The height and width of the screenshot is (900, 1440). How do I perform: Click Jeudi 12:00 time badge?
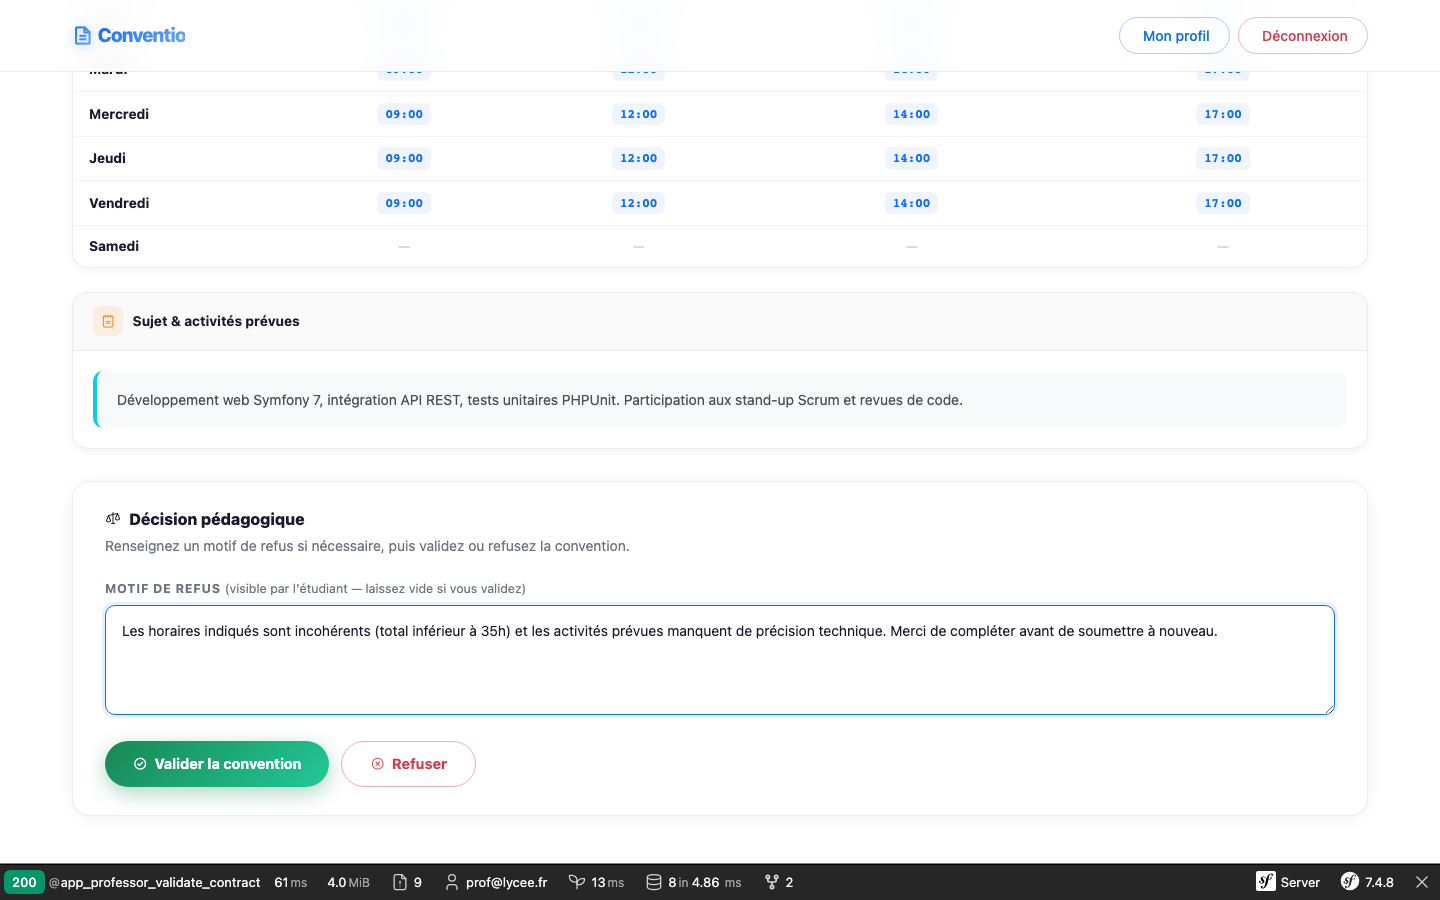click(x=638, y=158)
